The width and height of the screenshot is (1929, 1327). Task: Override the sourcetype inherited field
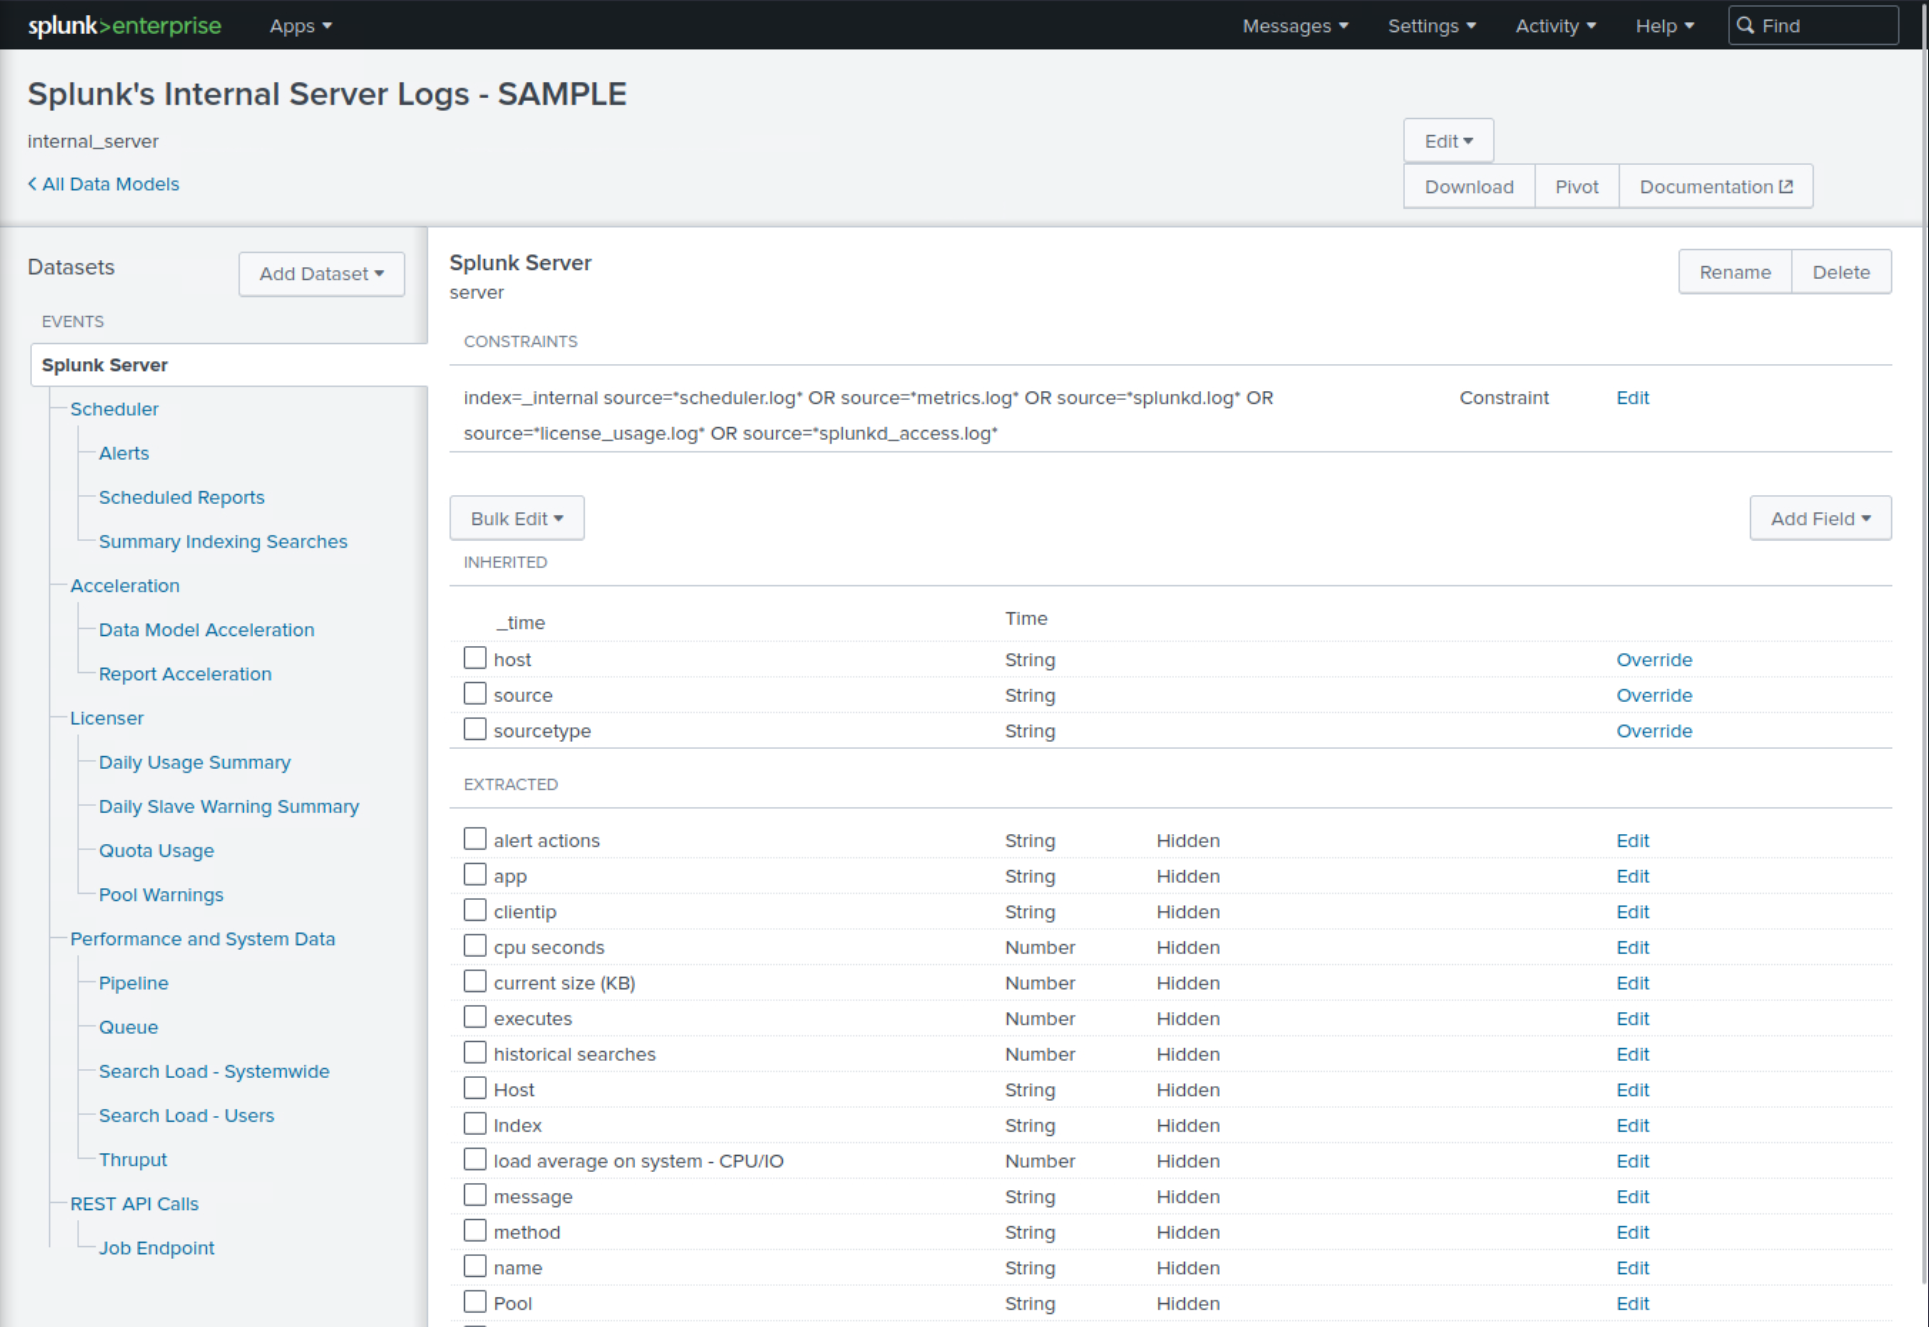[x=1653, y=731]
